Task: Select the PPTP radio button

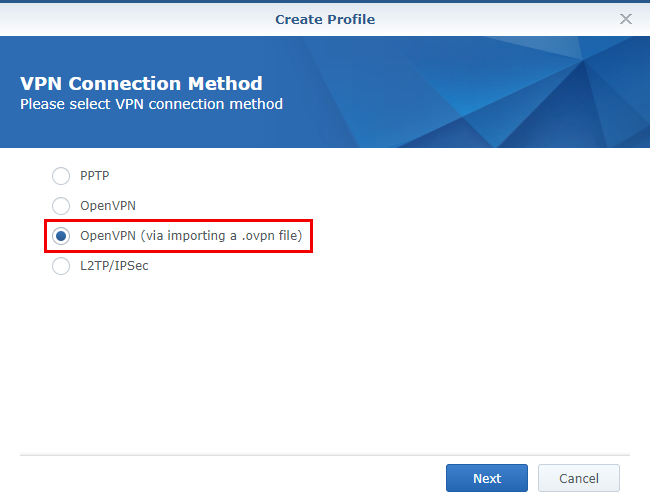Action: click(61, 176)
